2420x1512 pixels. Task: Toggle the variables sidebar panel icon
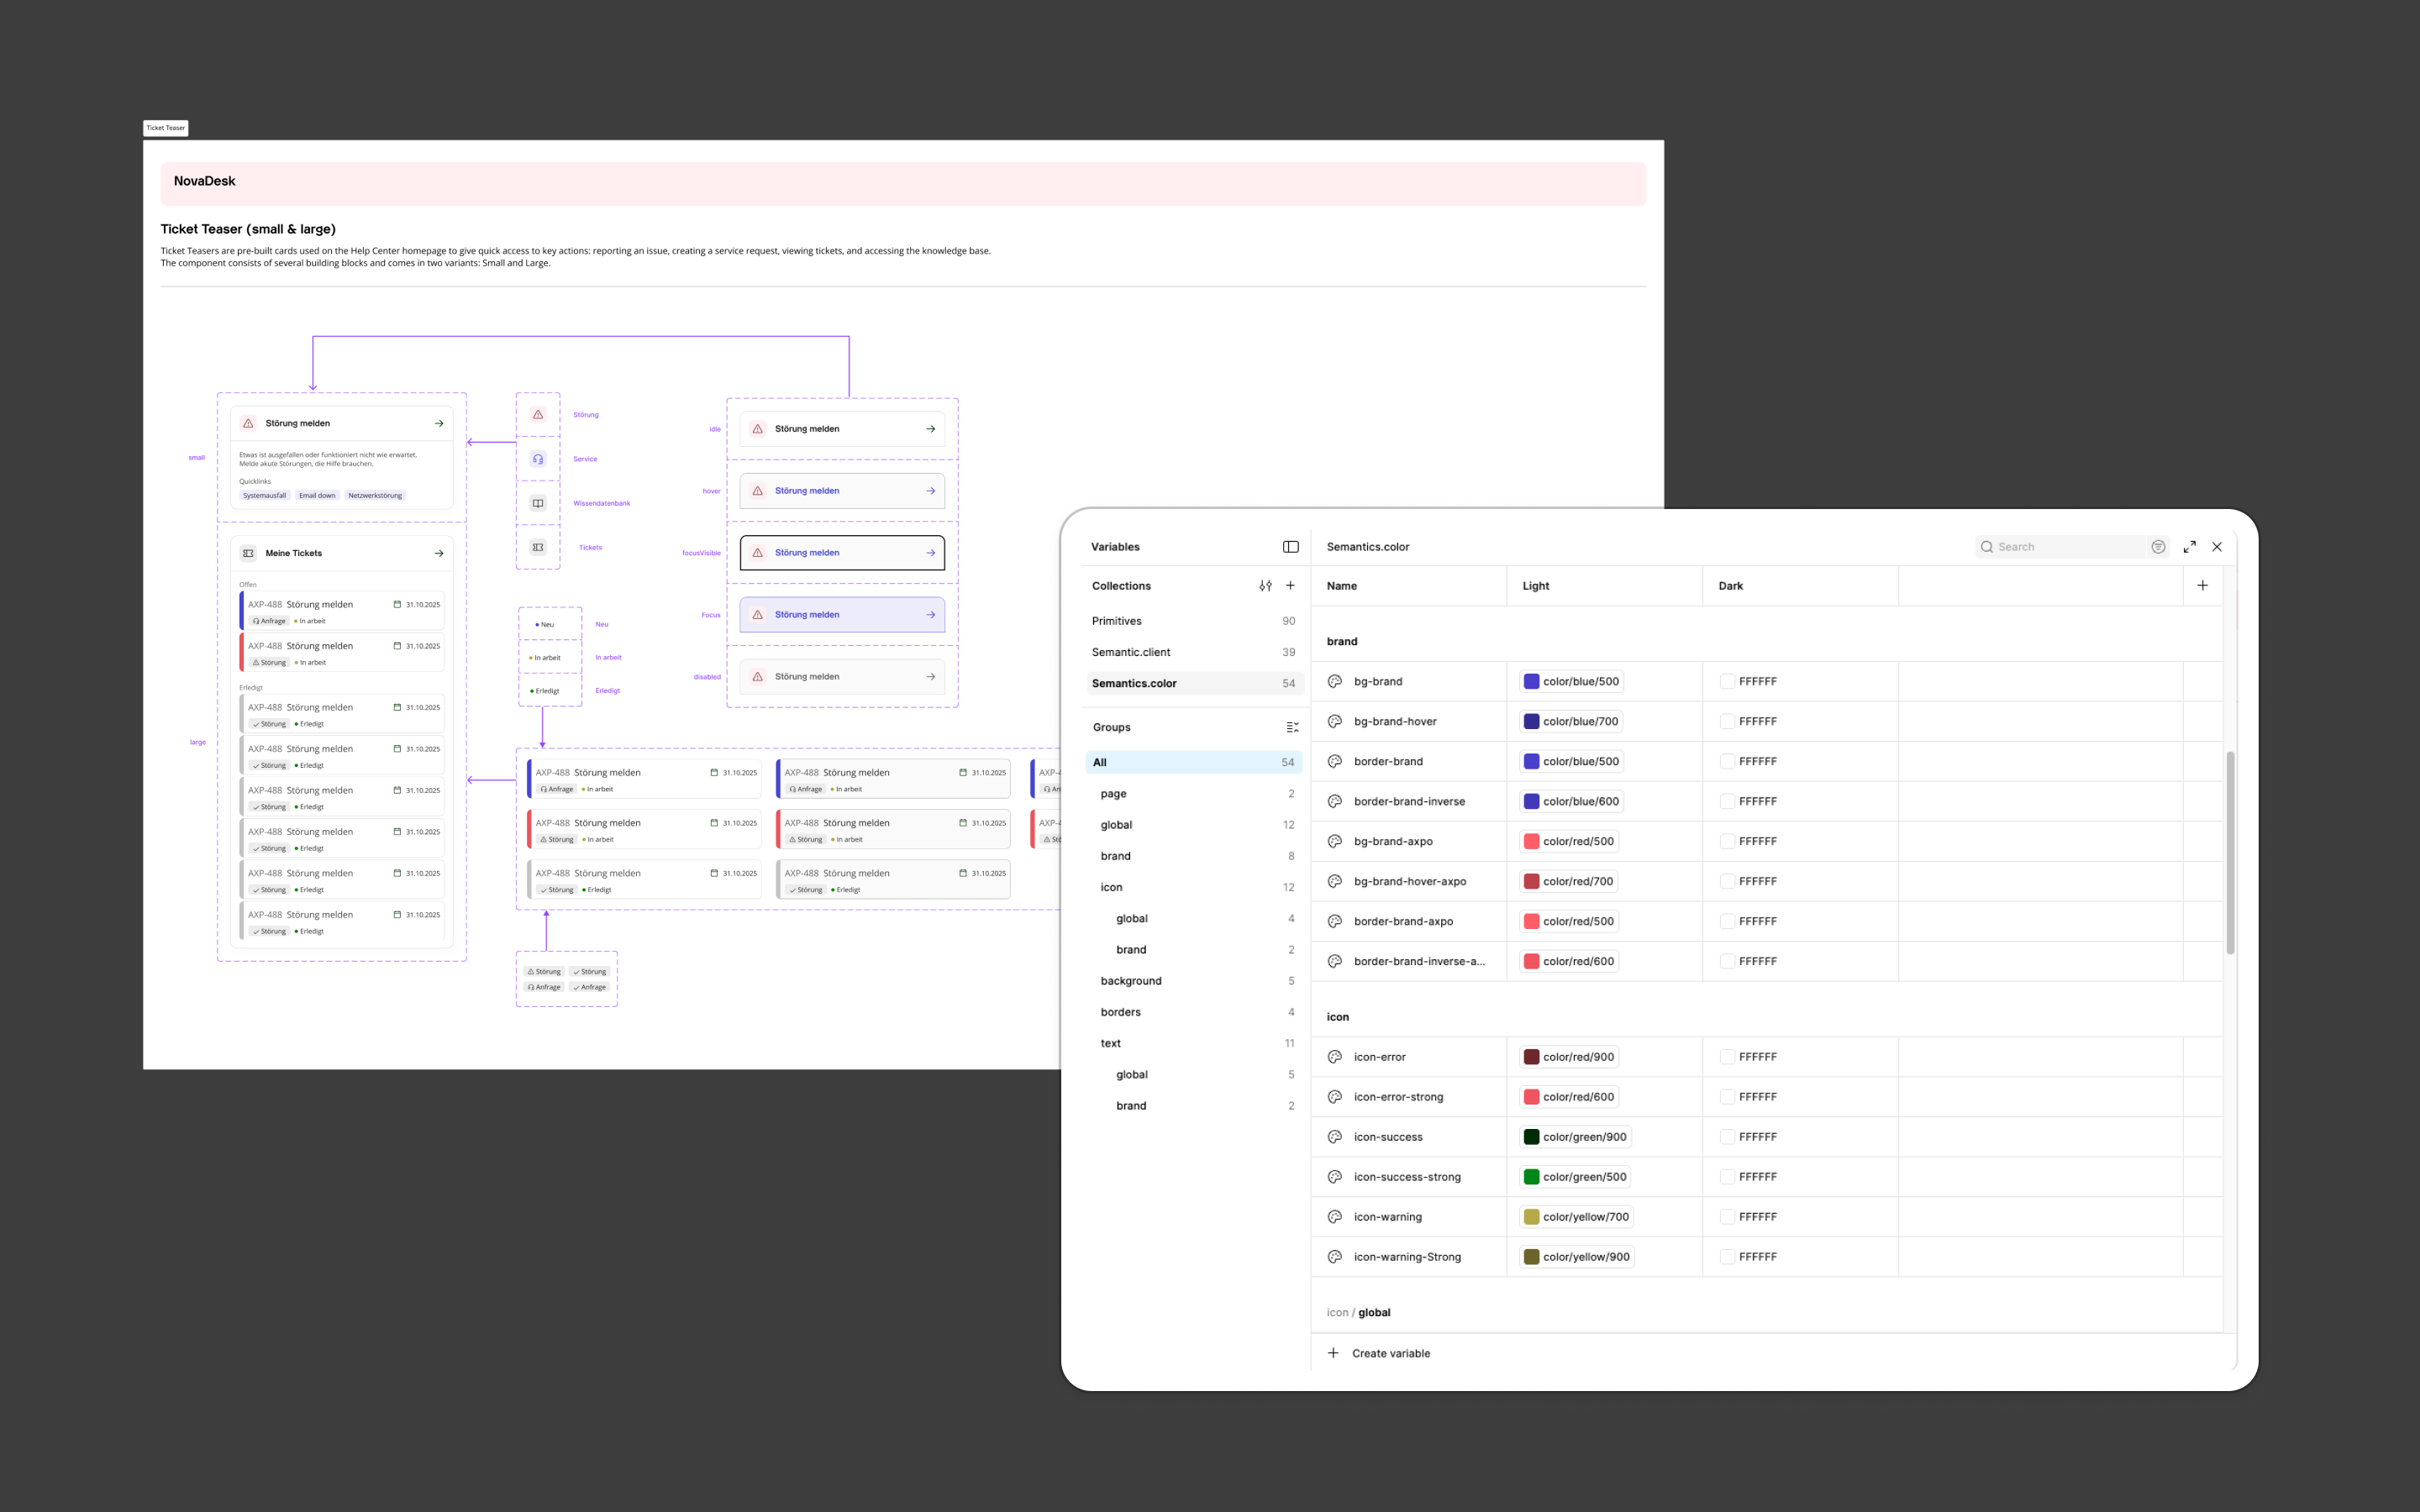point(1290,547)
